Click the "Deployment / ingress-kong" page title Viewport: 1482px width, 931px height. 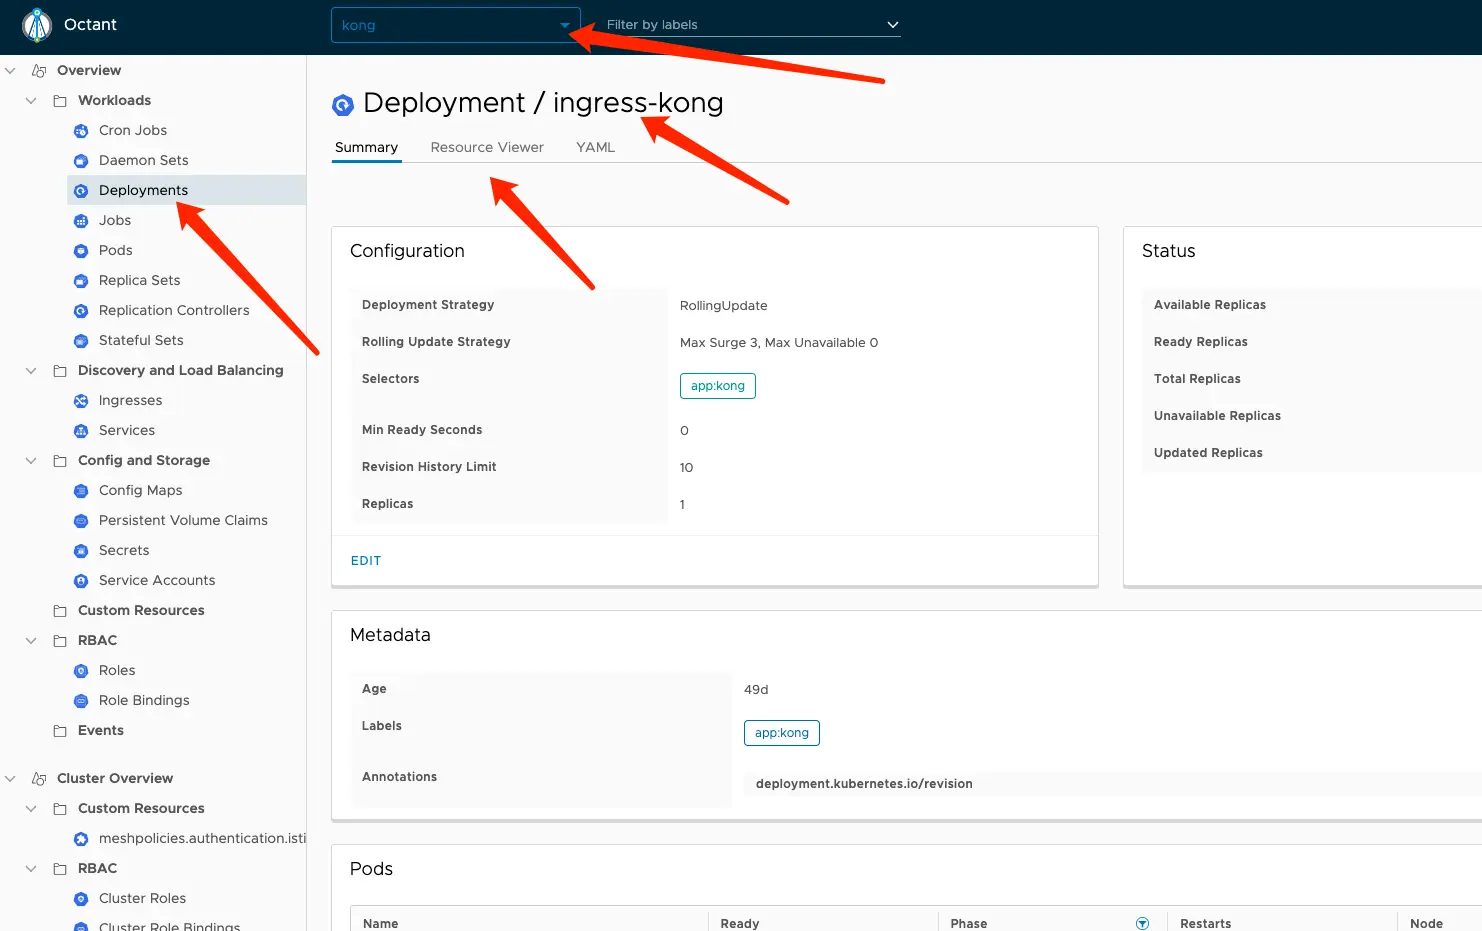coord(543,103)
